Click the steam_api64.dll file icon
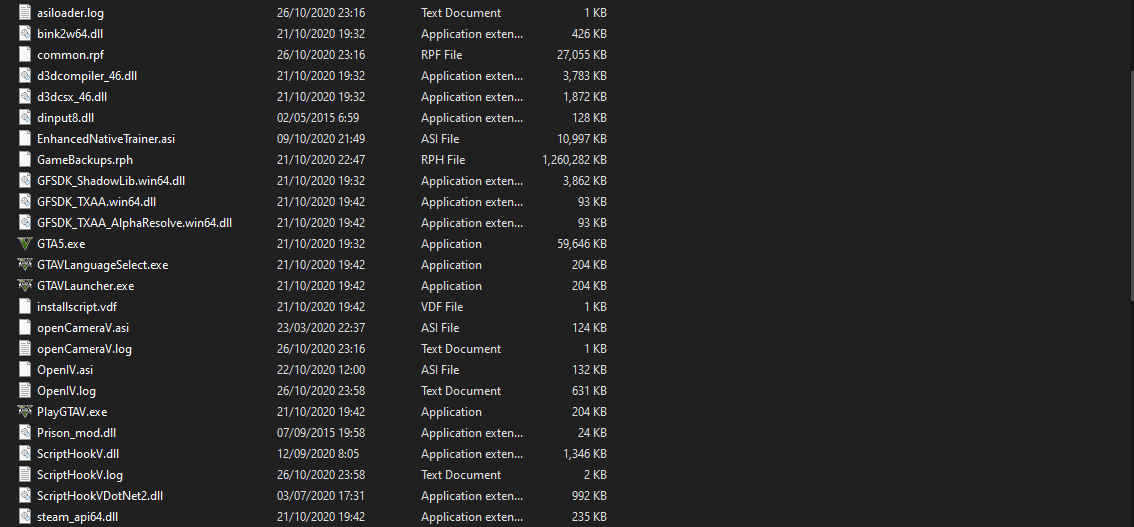The width and height of the screenshot is (1134, 527). pyautogui.click(x=25, y=516)
